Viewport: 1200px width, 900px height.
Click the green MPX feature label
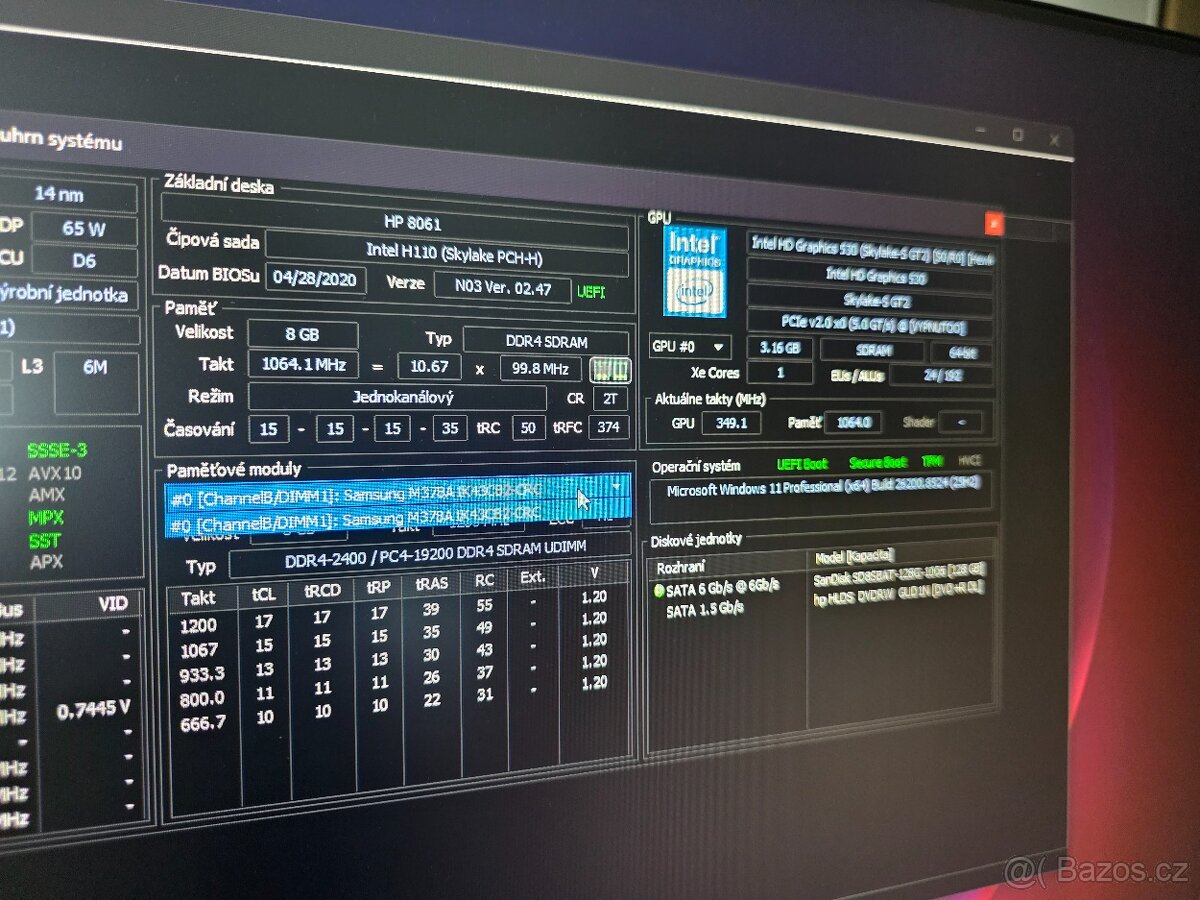(46, 518)
